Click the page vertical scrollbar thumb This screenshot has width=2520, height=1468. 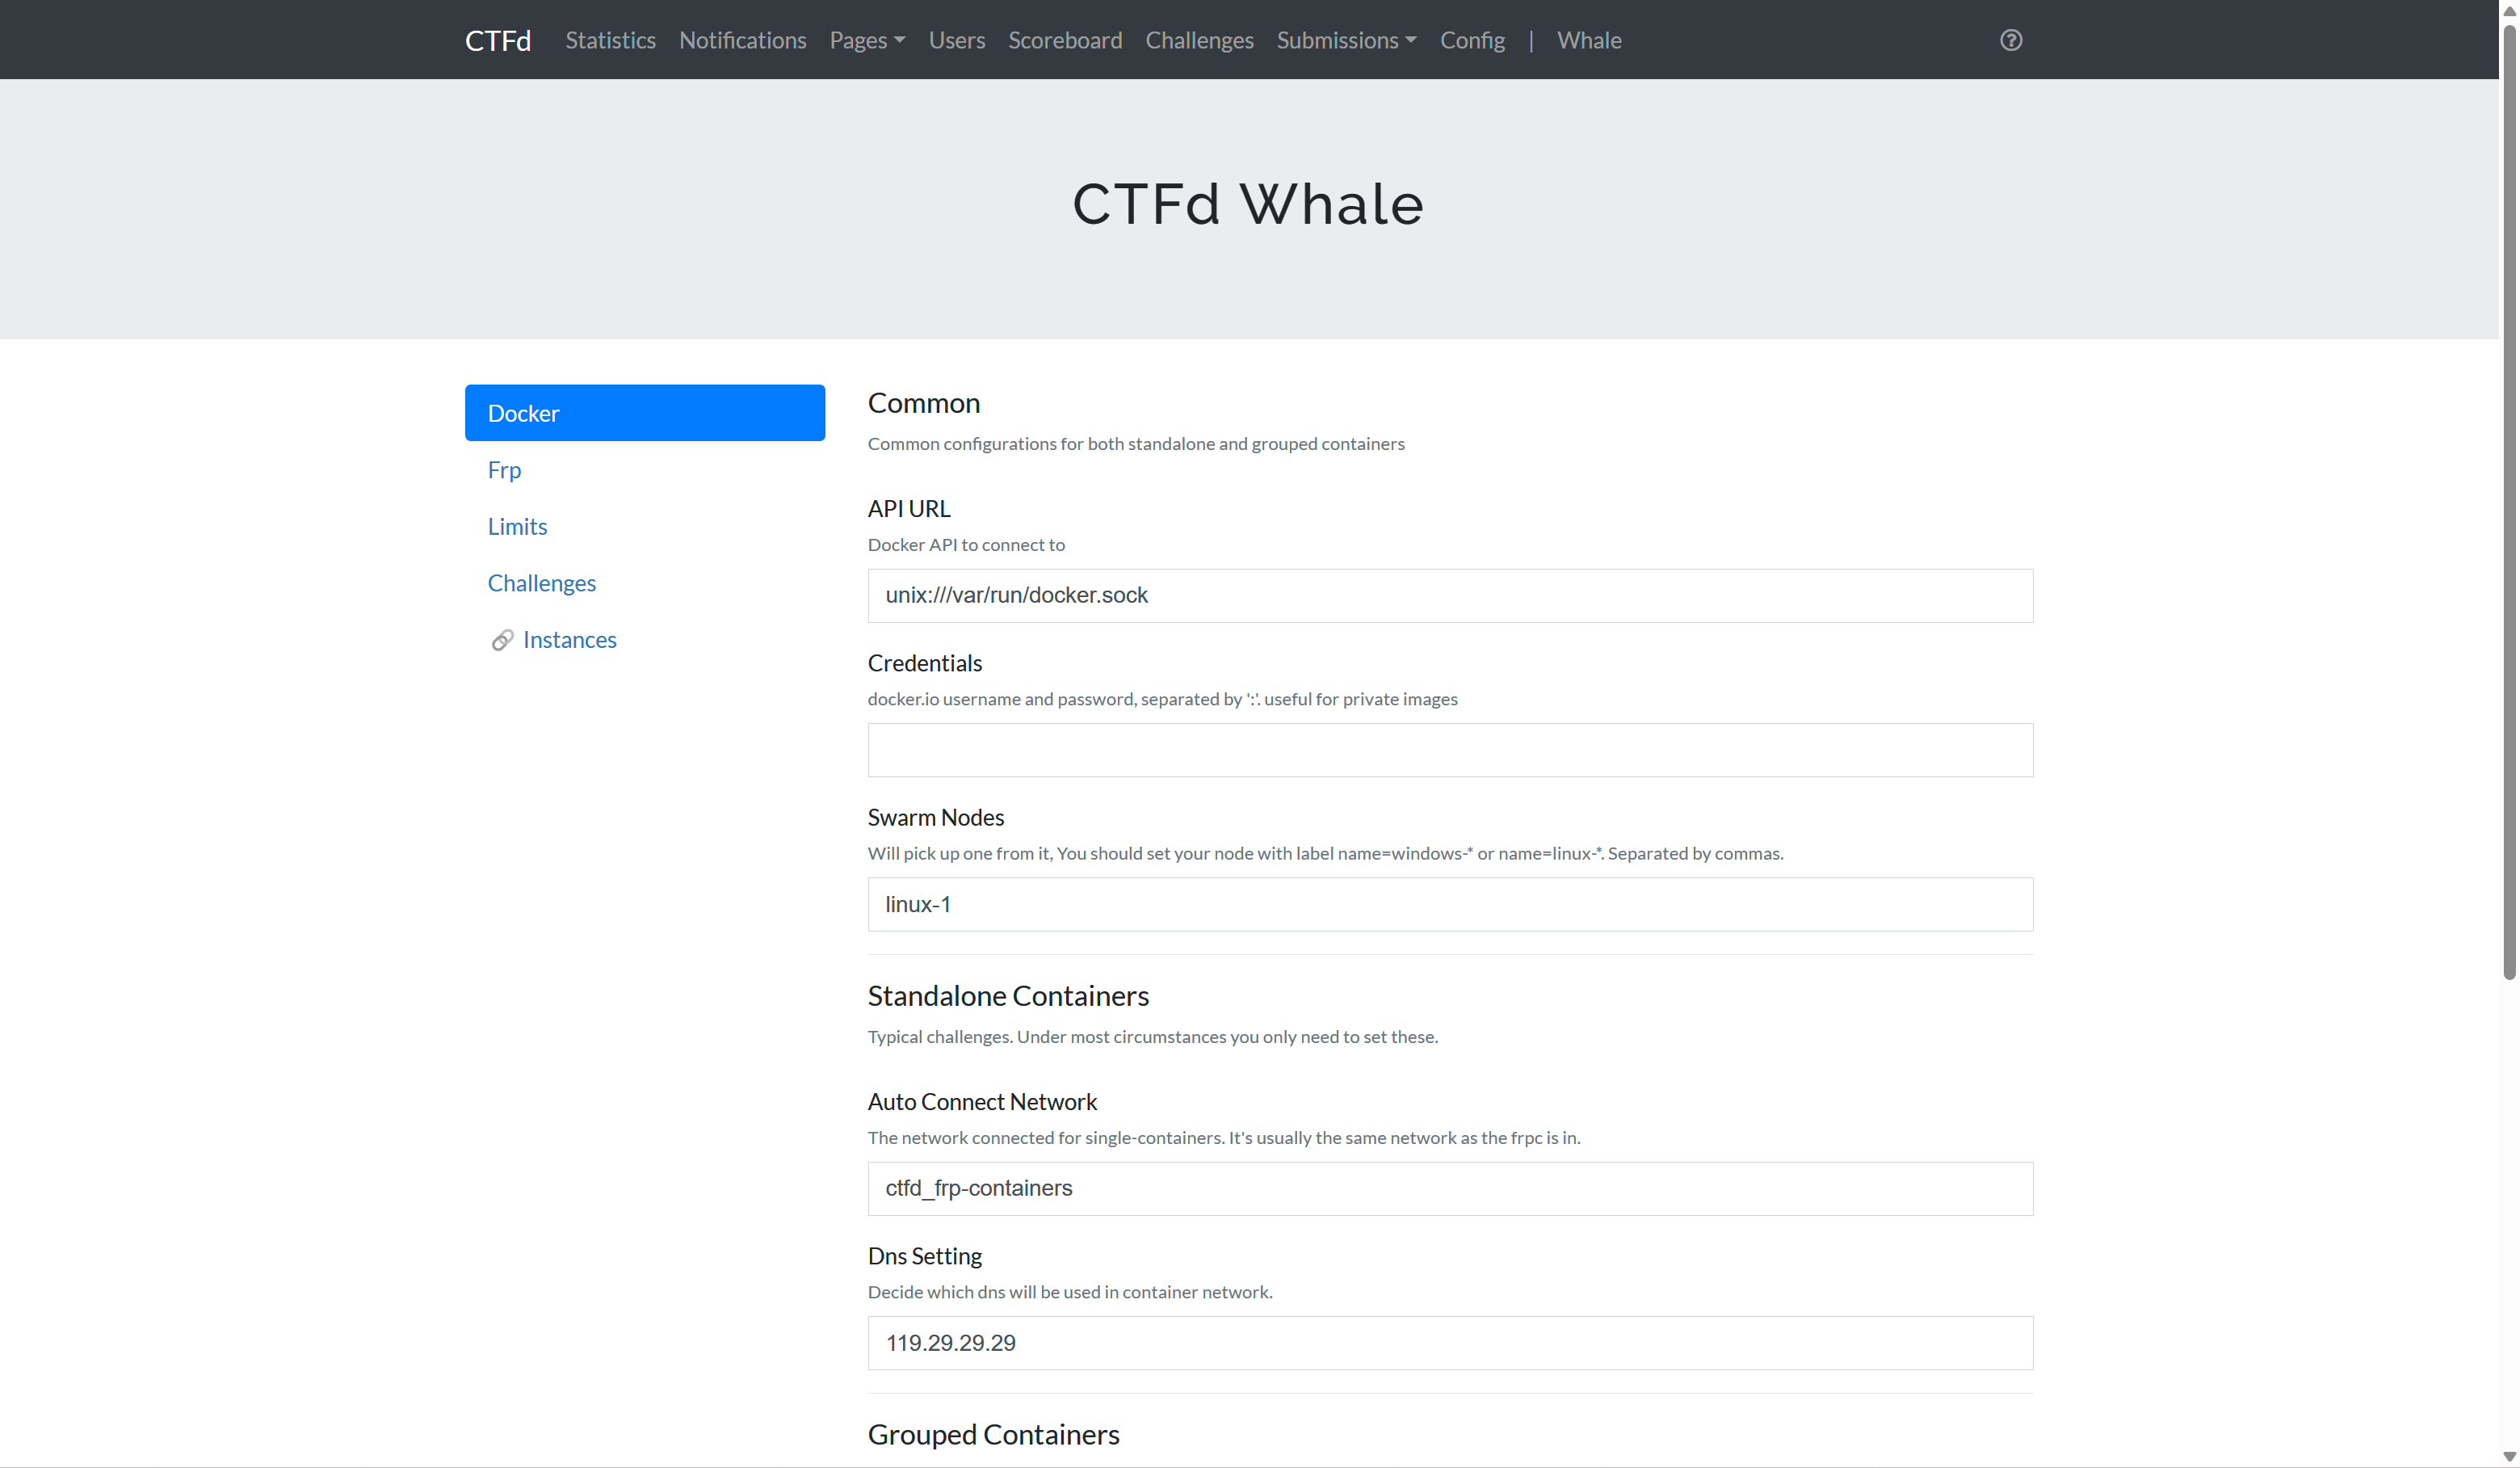[2509, 500]
